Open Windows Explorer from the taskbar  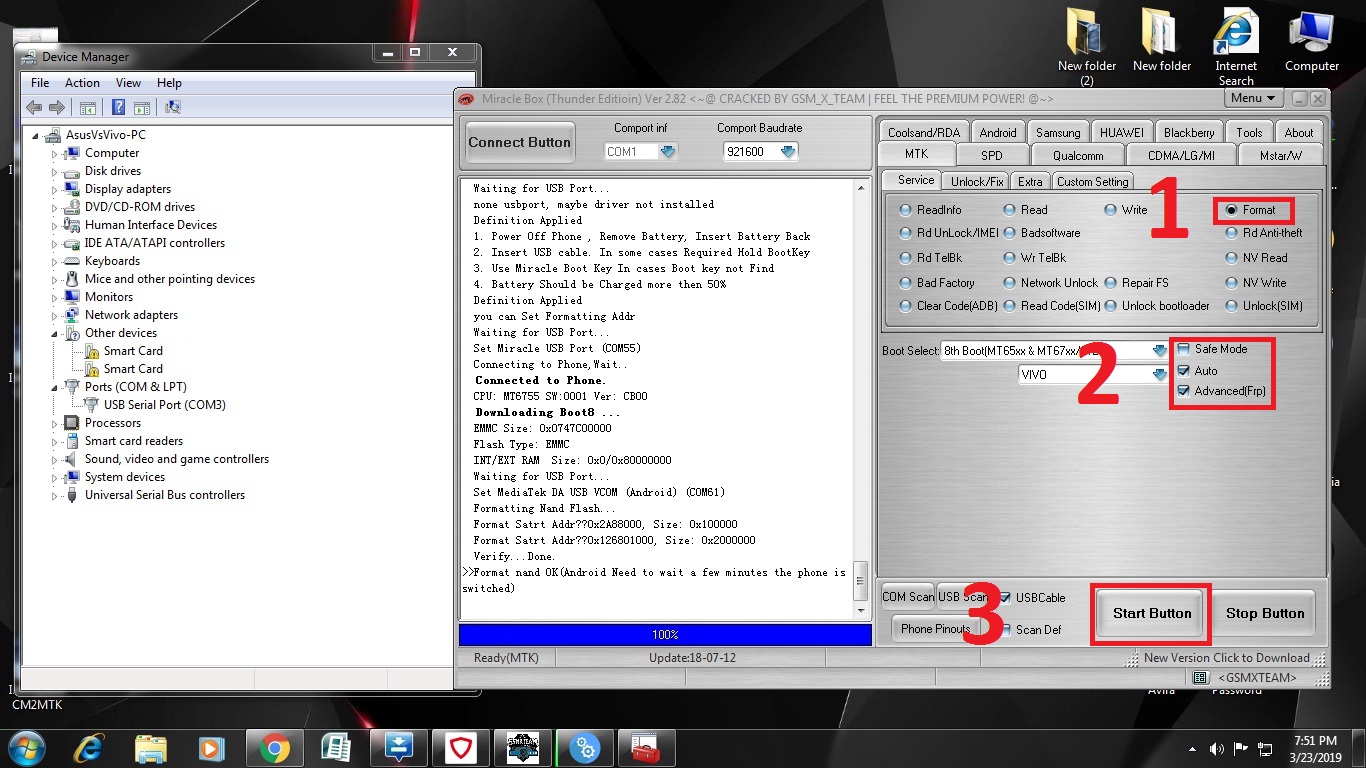coord(151,748)
